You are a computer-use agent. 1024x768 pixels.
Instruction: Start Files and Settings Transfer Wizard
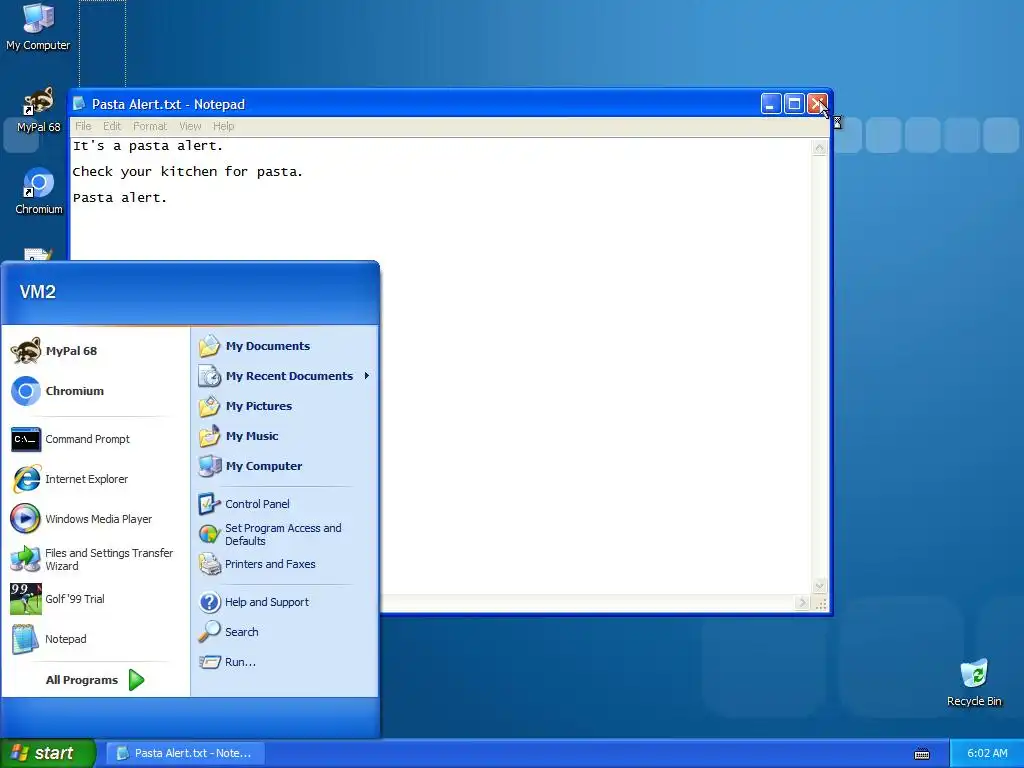(x=93, y=560)
